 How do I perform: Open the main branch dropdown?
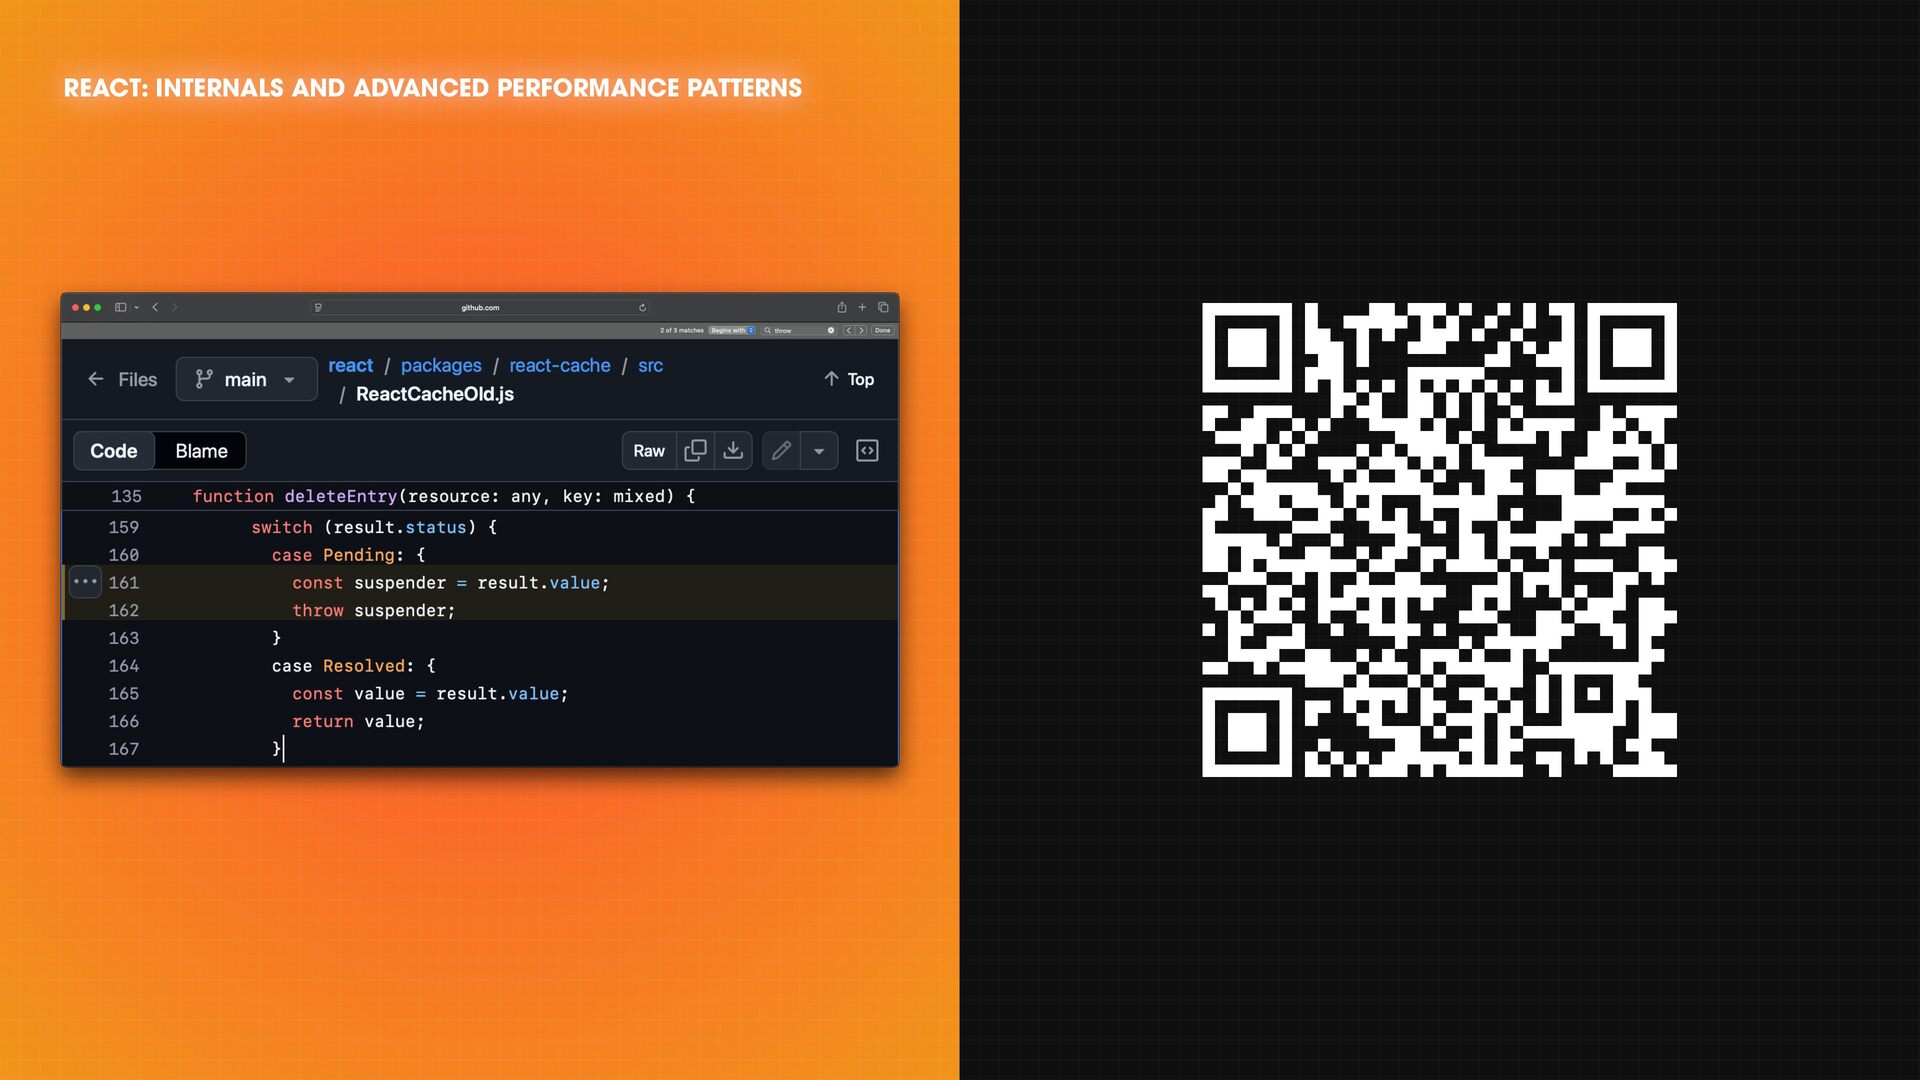coord(246,380)
